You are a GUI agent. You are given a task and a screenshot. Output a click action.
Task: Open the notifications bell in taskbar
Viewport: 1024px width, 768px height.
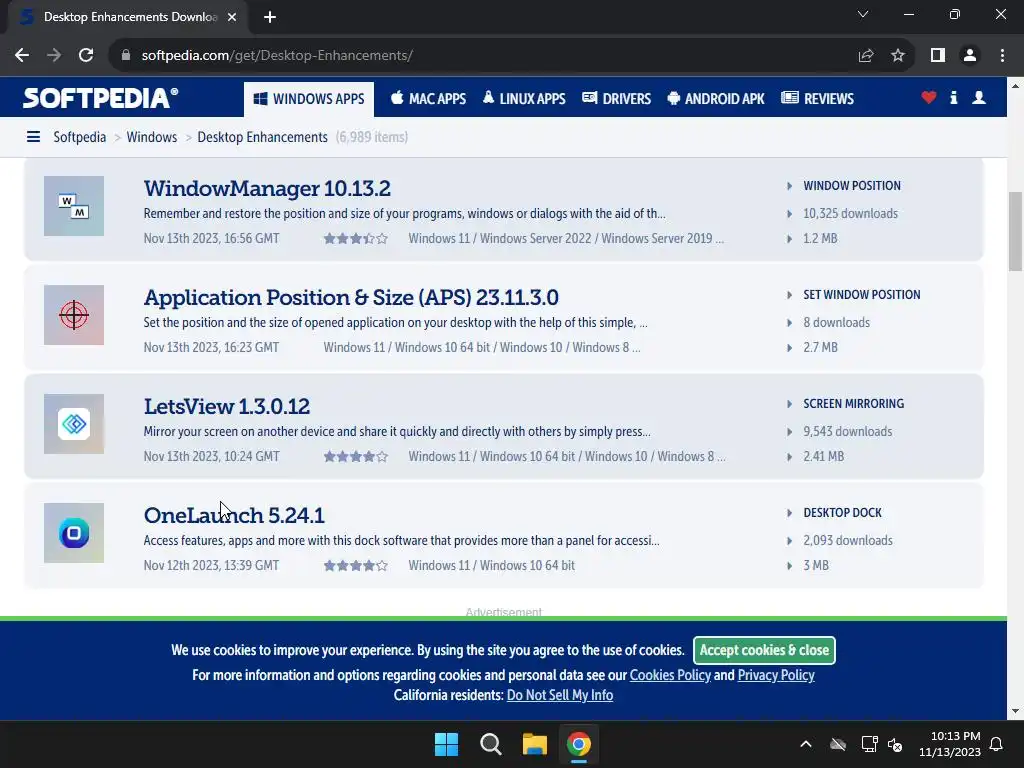[x=997, y=744]
